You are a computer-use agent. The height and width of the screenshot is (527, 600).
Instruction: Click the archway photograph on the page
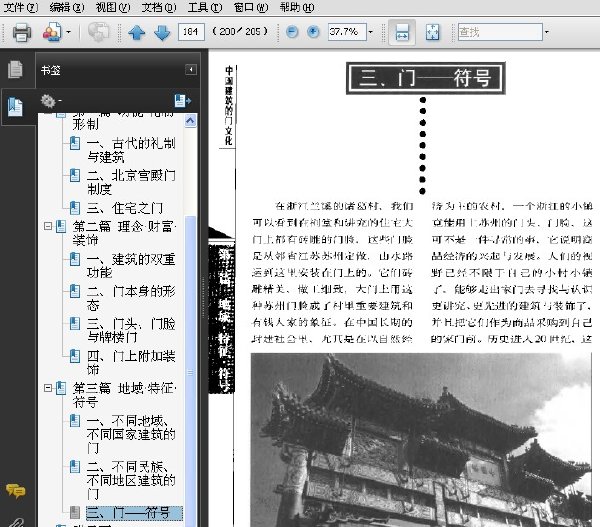[x=421, y=440]
